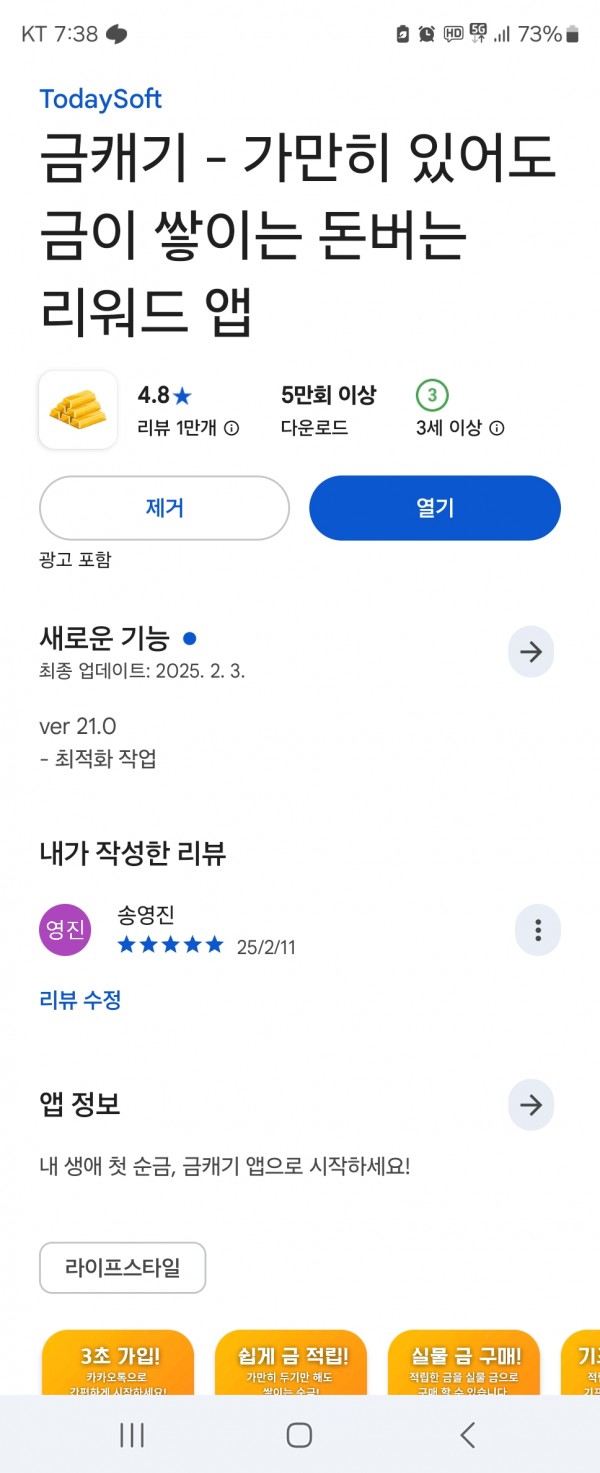The image size is (600, 1473).
Task: Open review count info icon
Action: pyautogui.click(x=232, y=428)
